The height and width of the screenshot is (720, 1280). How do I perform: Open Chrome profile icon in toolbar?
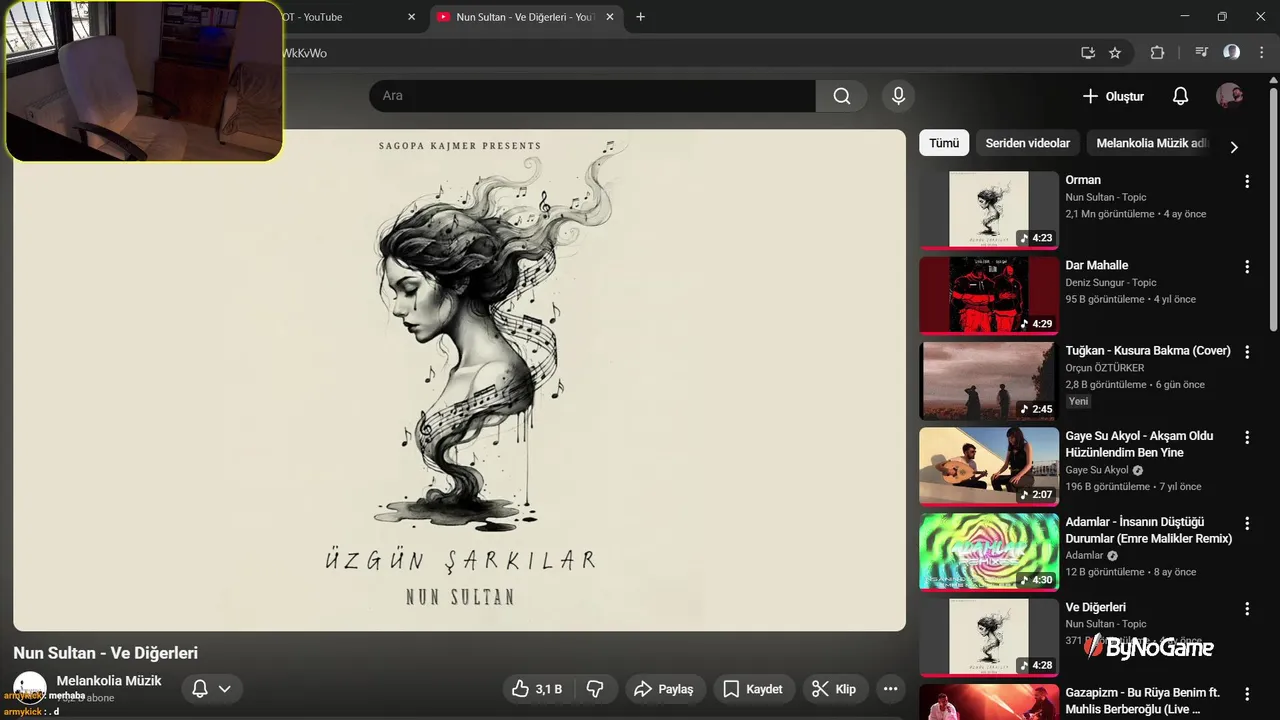[x=1232, y=53]
